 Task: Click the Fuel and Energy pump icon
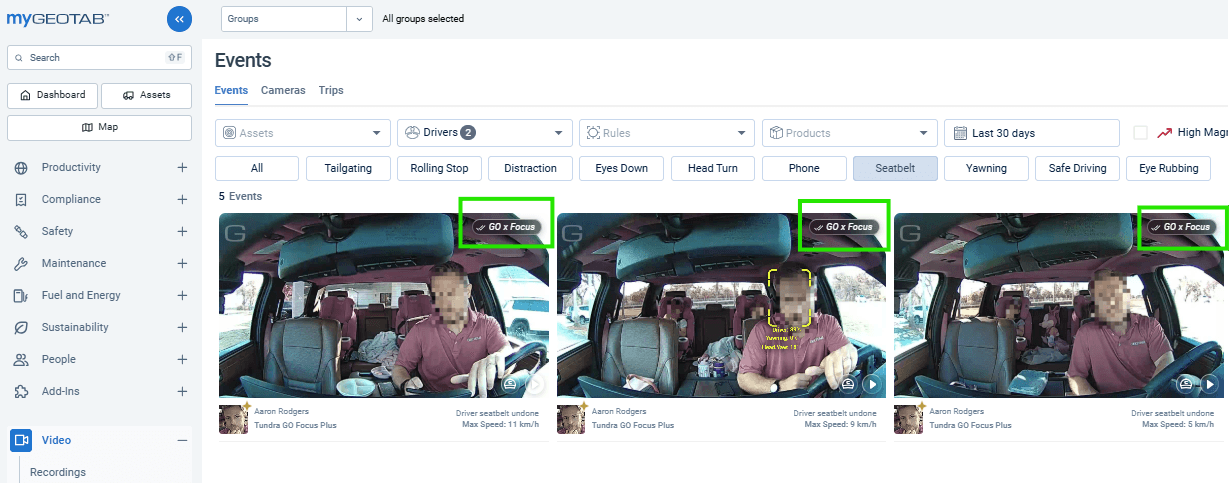tap(21, 296)
